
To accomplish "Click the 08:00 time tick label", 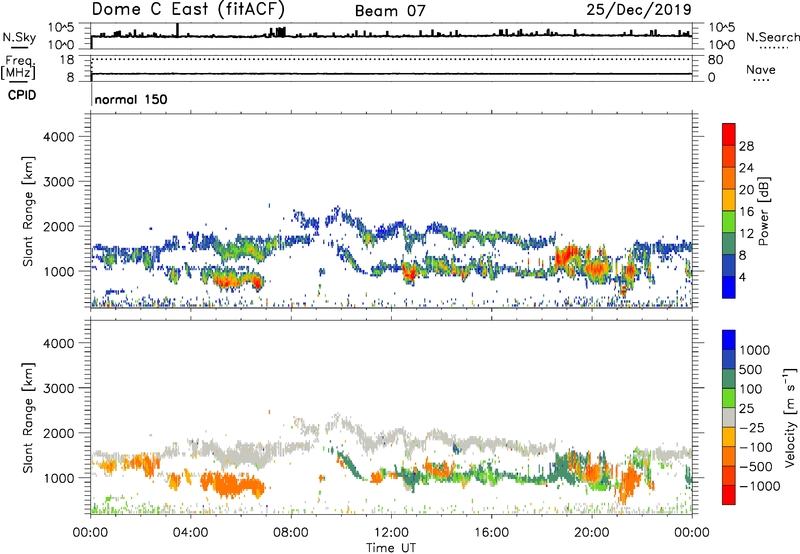I will [291, 533].
